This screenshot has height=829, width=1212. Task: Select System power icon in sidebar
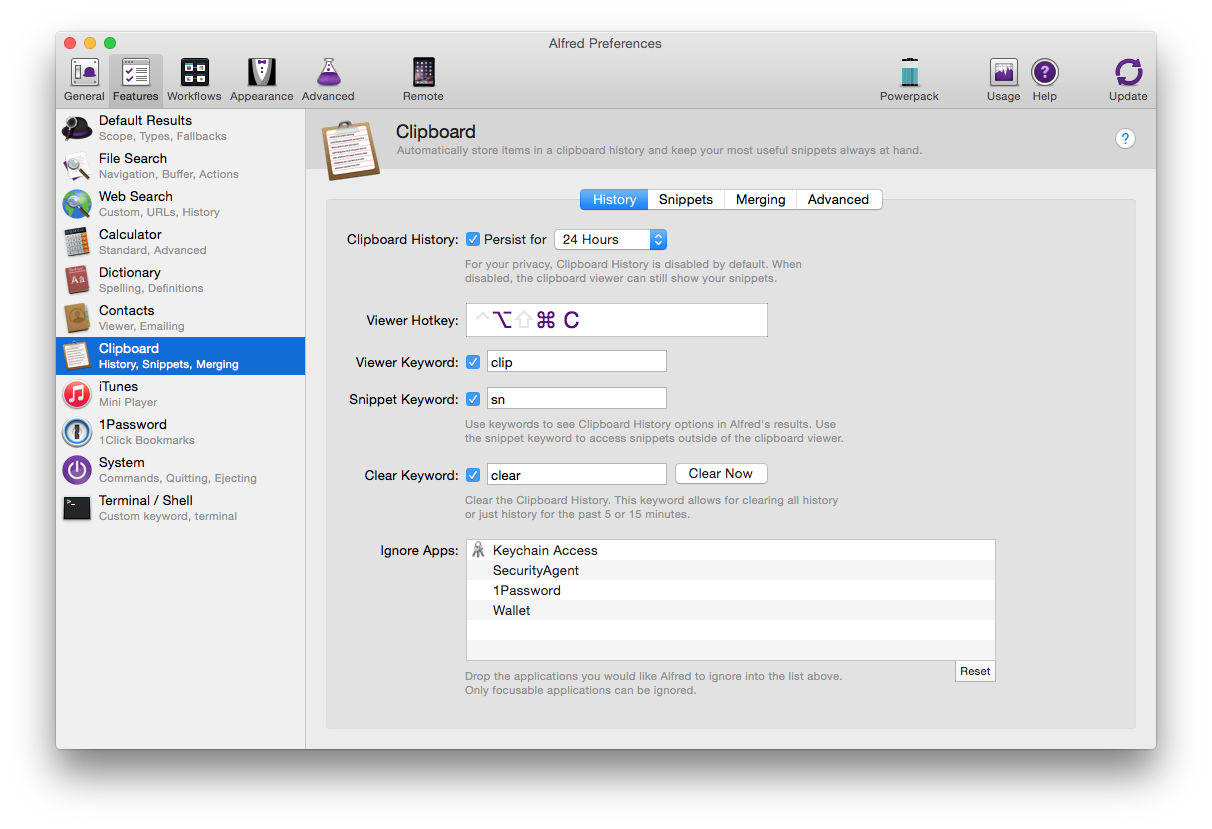click(x=77, y=470)
